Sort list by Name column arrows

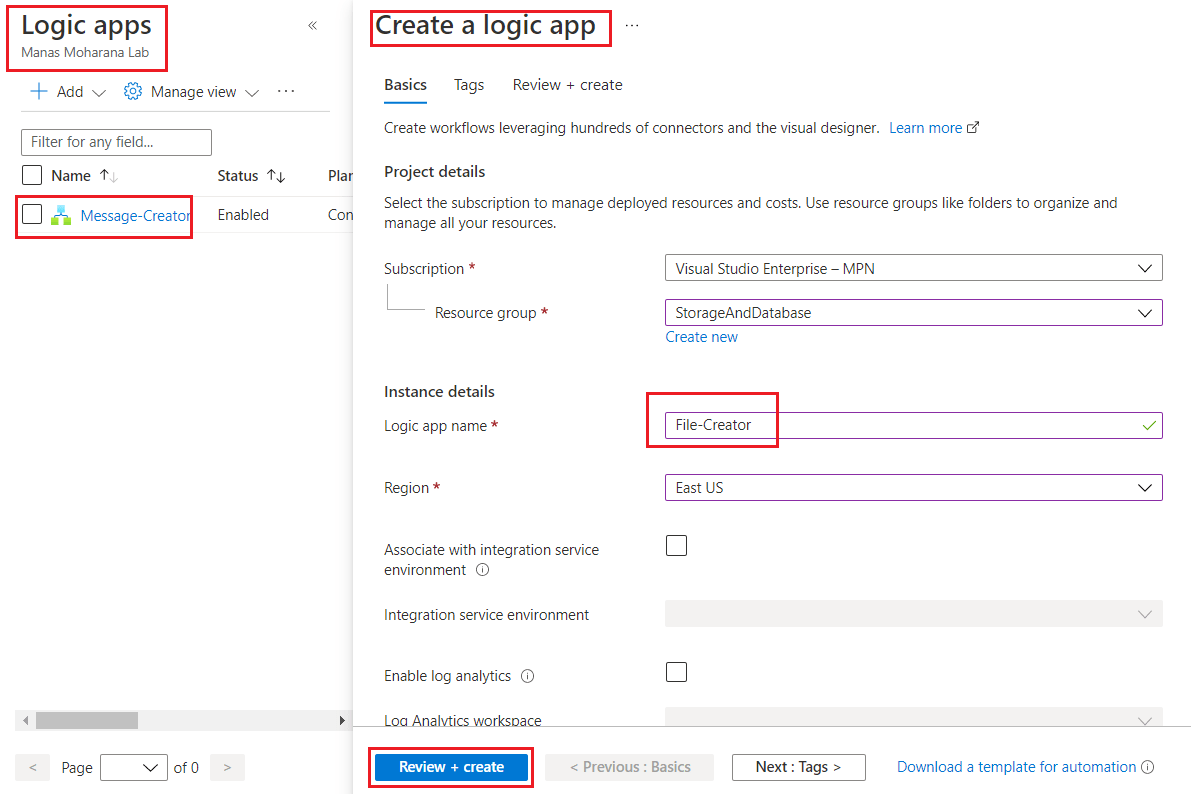click(109, 176)
